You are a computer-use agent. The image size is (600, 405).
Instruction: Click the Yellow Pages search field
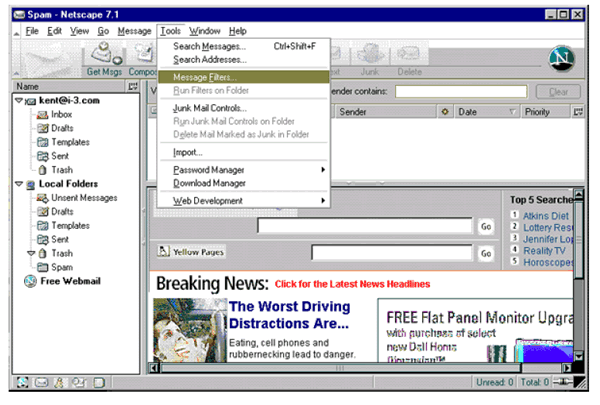392,253
